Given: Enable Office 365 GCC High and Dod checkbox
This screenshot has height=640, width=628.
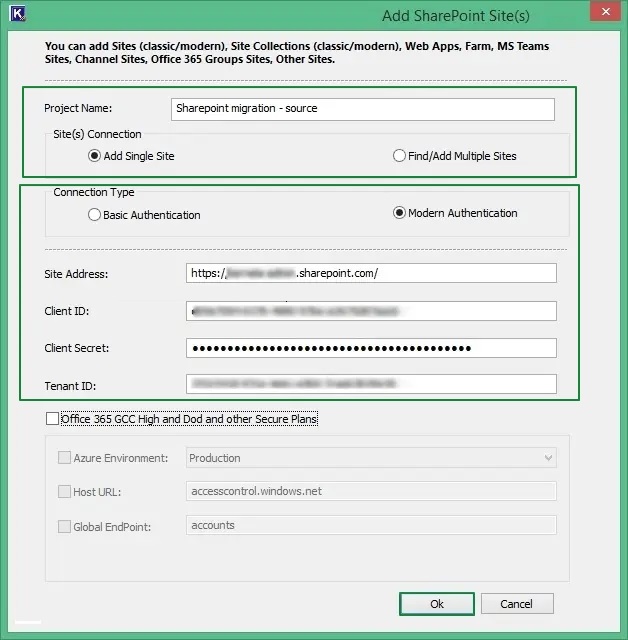Looking at the screenshot, I should pos(52,419).
